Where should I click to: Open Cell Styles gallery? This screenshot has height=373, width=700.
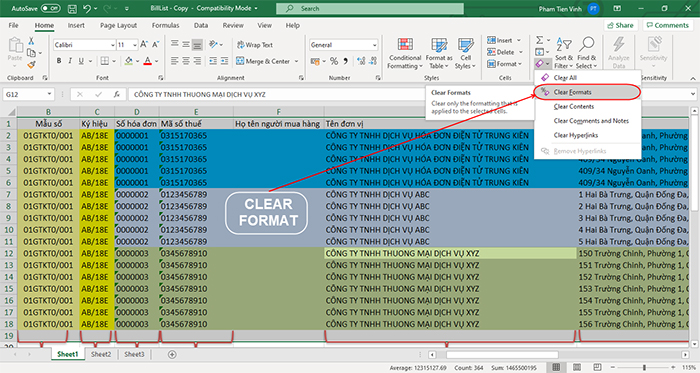(x=465, y=53)
